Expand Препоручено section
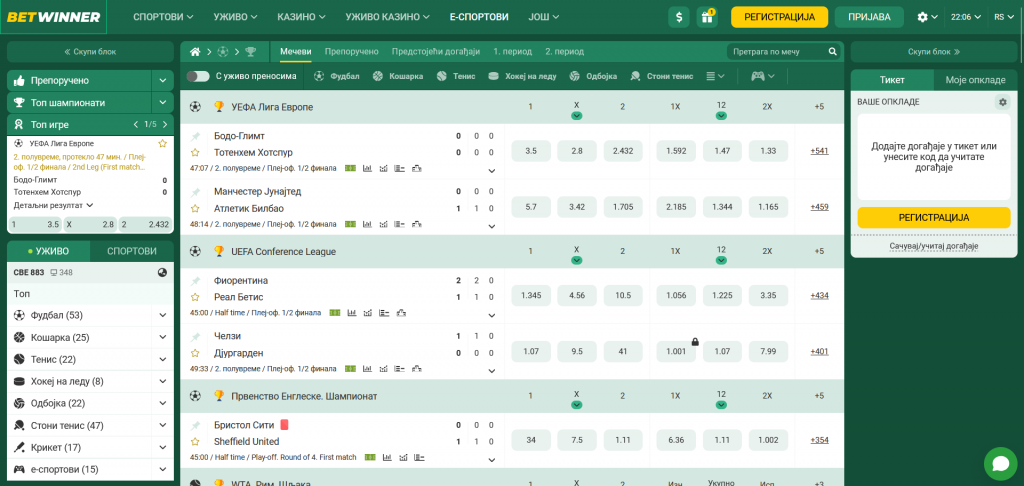The height and width of the screenshot is (486, 1024). click(163, 81)
